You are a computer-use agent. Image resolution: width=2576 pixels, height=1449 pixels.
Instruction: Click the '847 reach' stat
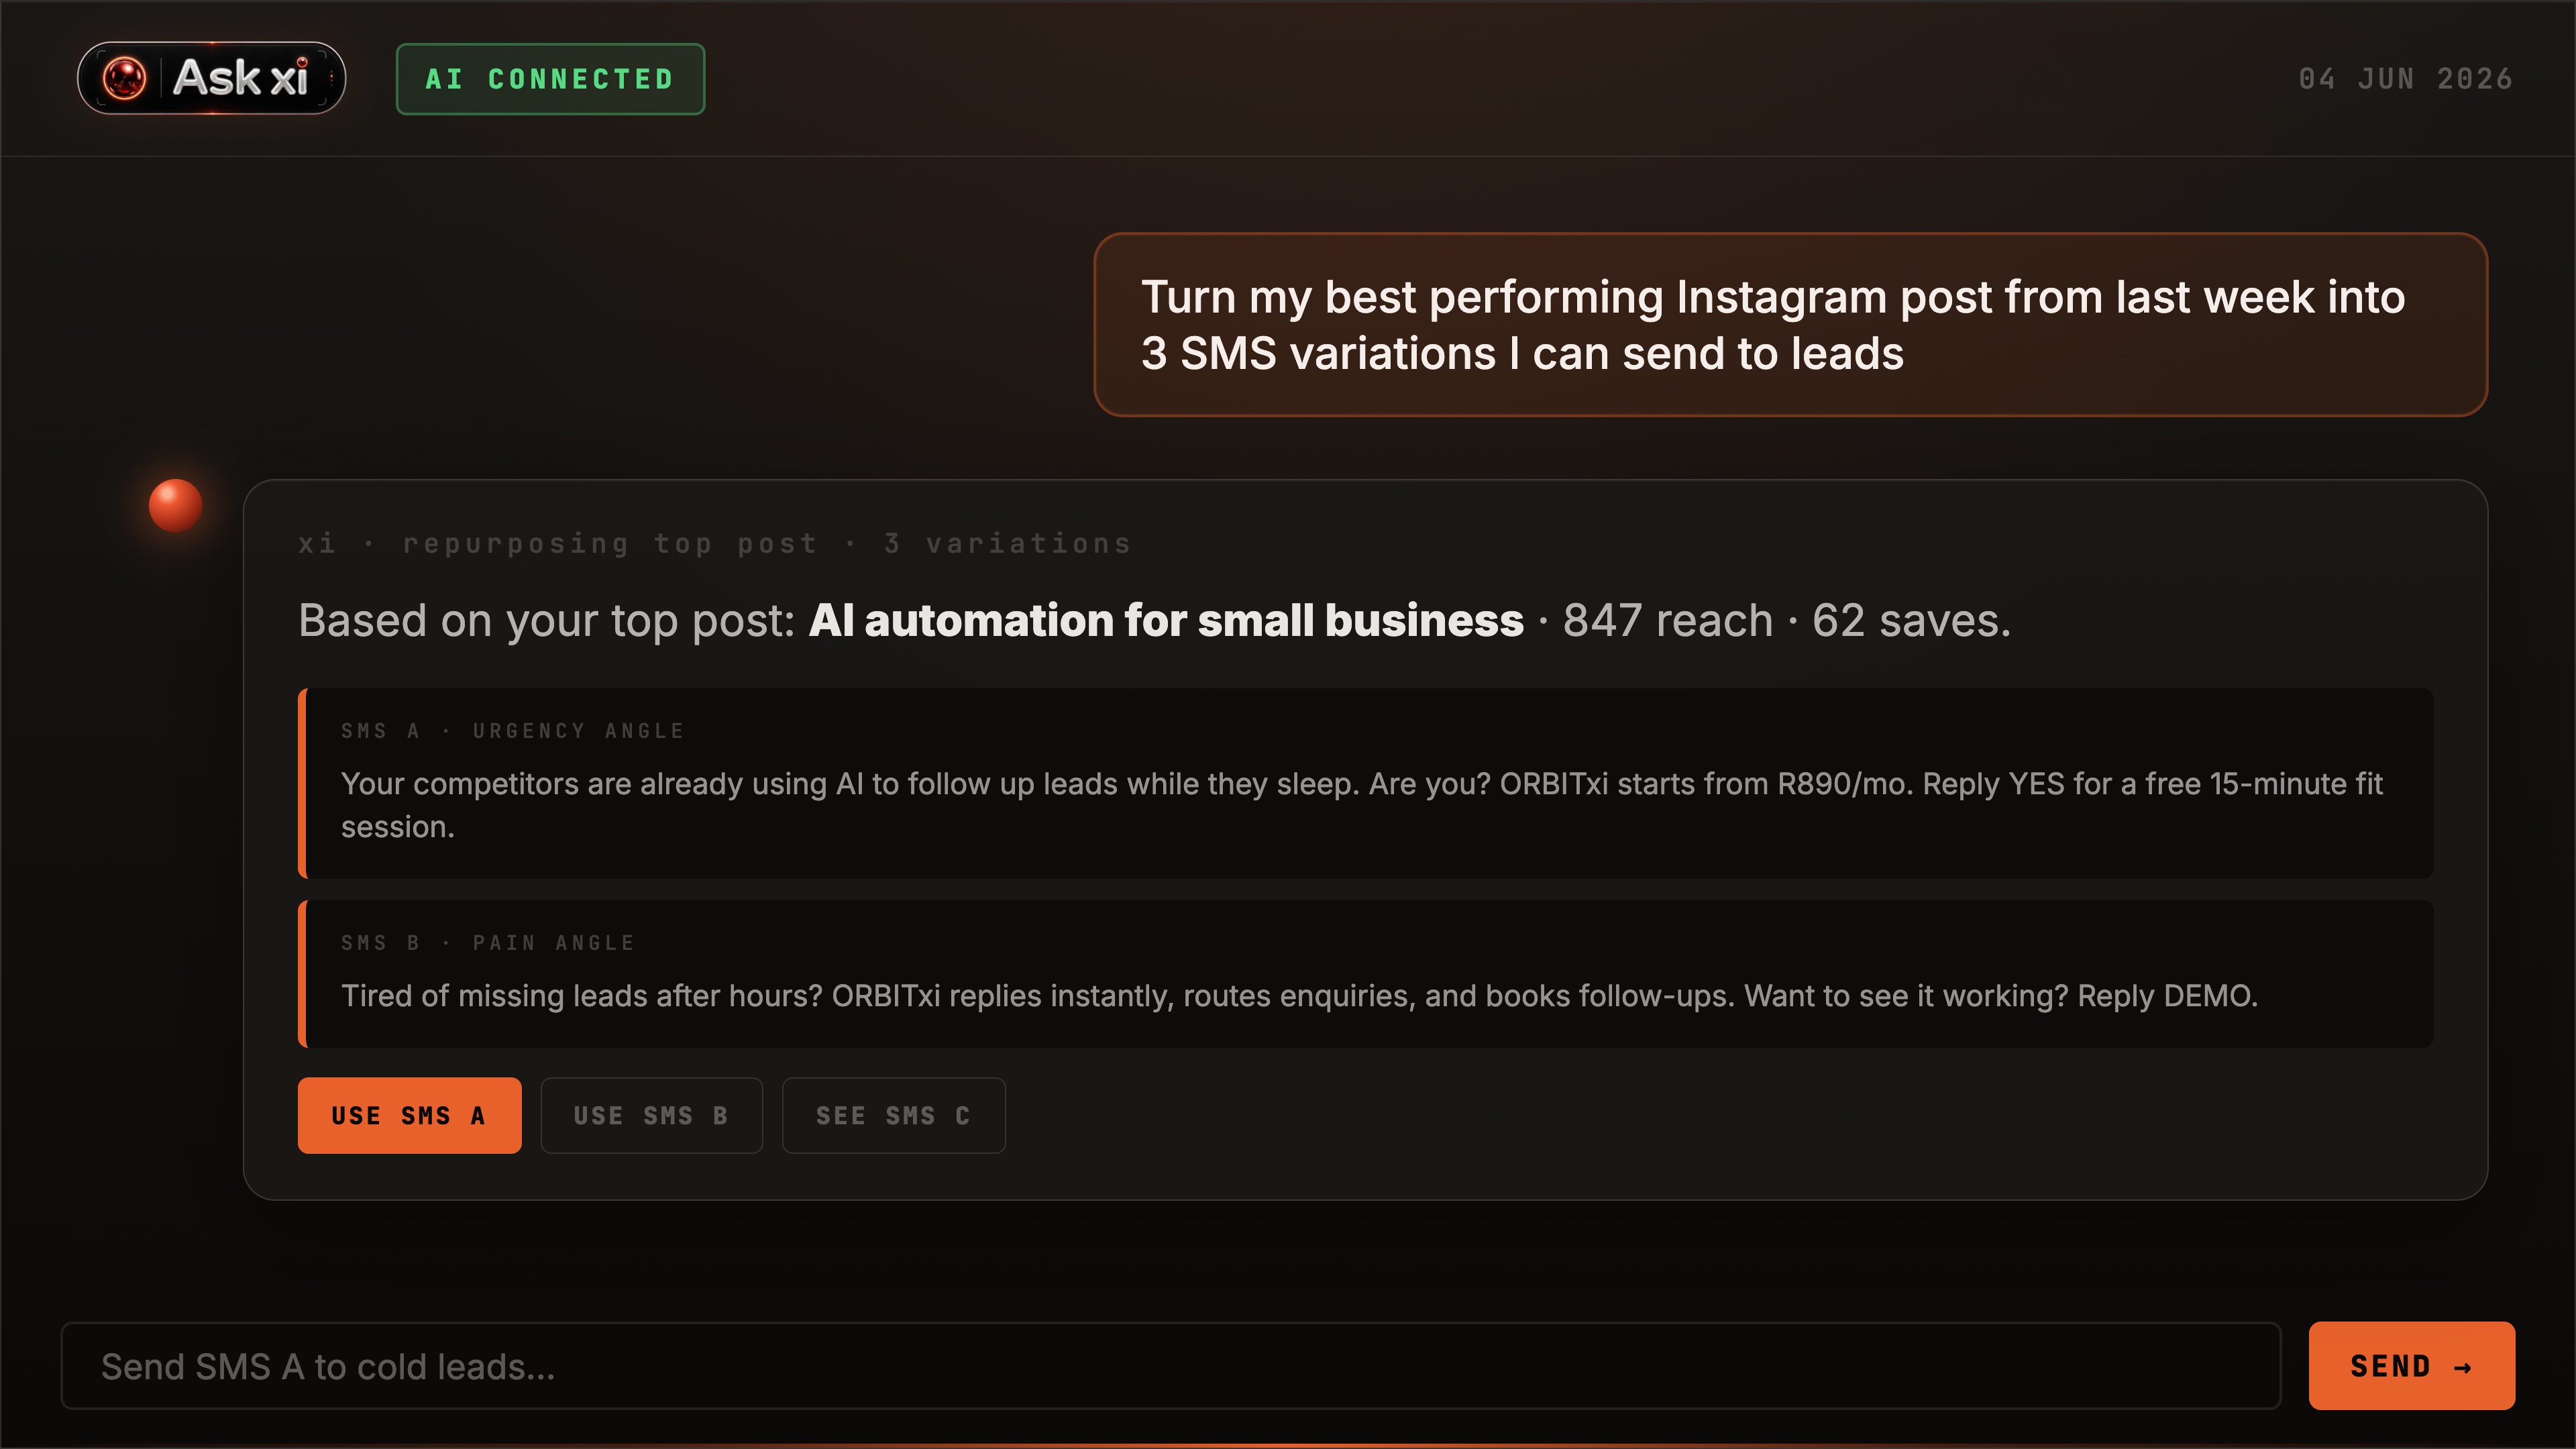click(x=1668, y=620)
